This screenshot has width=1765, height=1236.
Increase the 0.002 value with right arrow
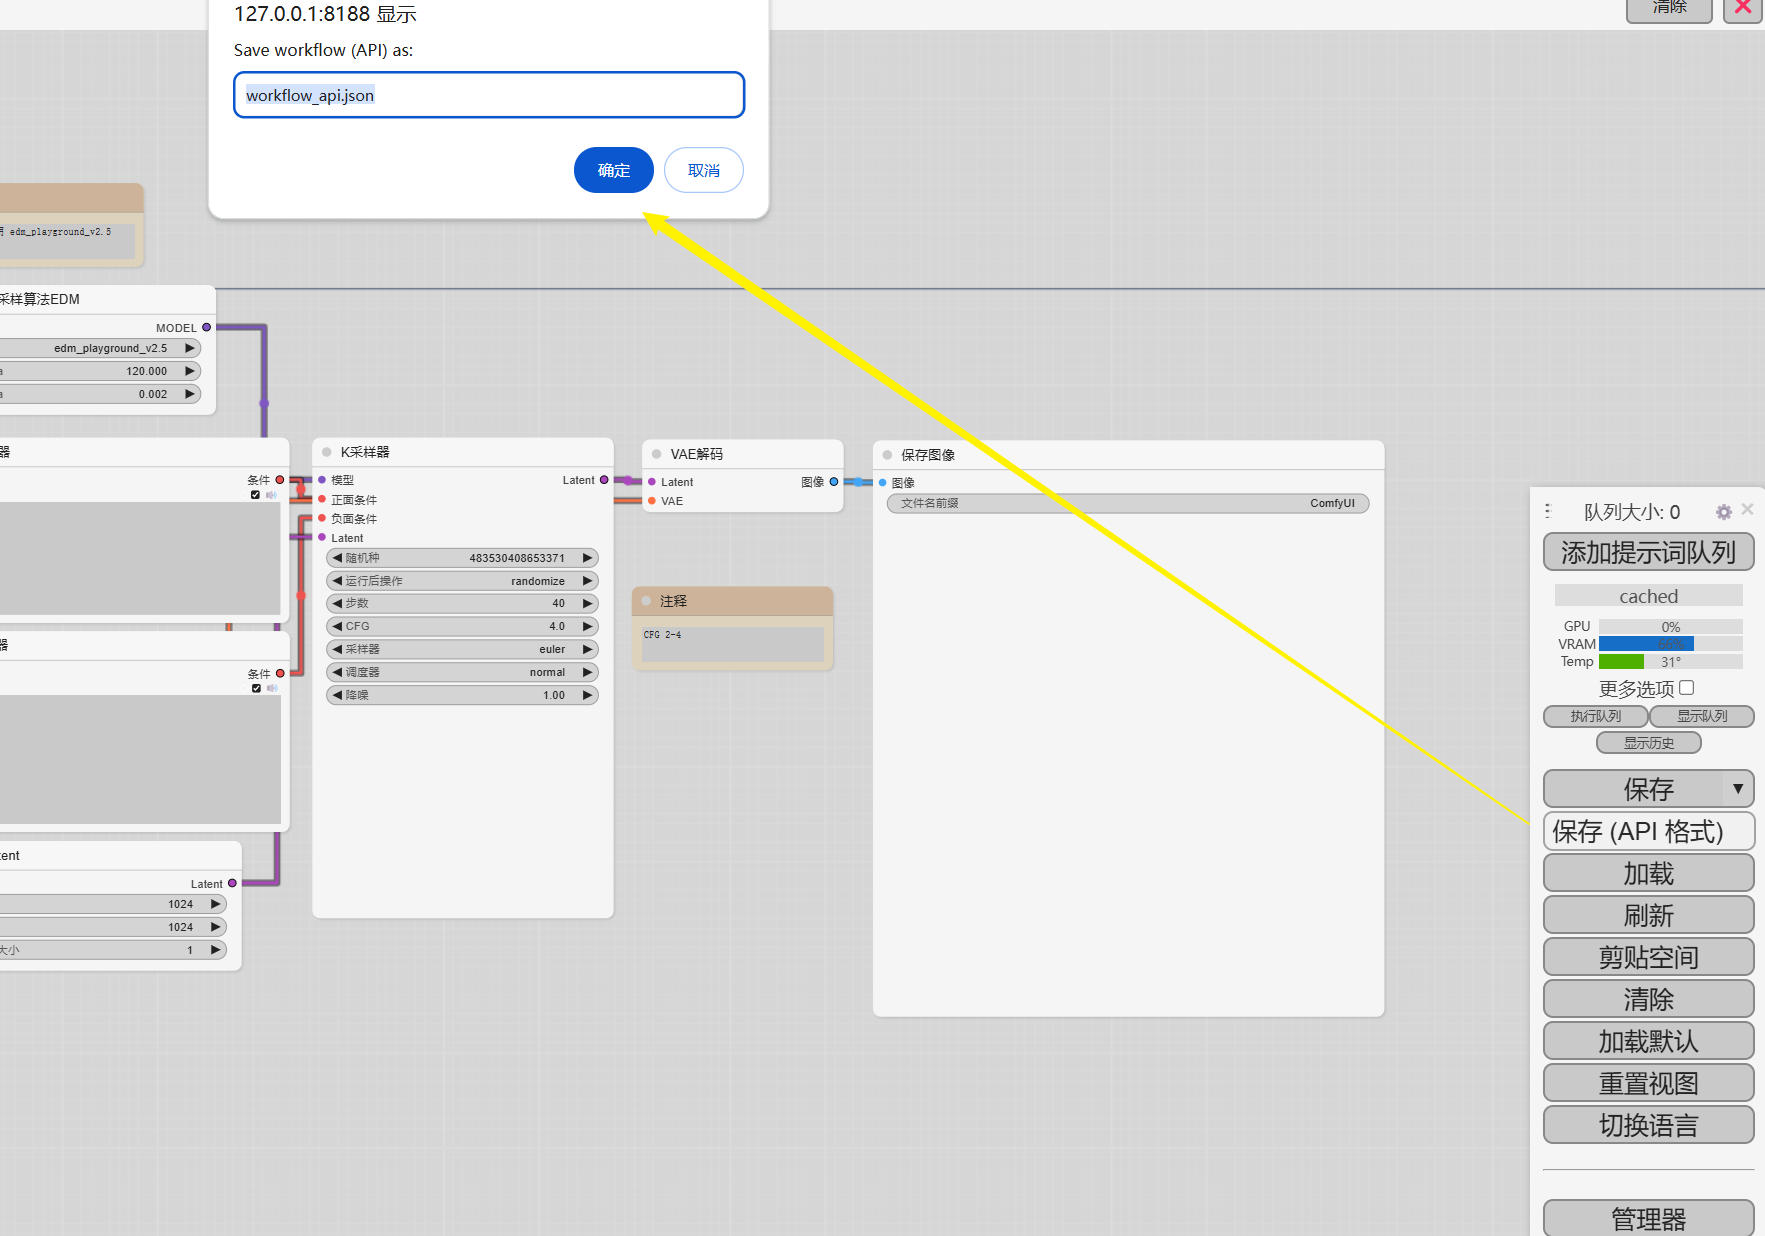pyautogui.click(x=190, y=394)
